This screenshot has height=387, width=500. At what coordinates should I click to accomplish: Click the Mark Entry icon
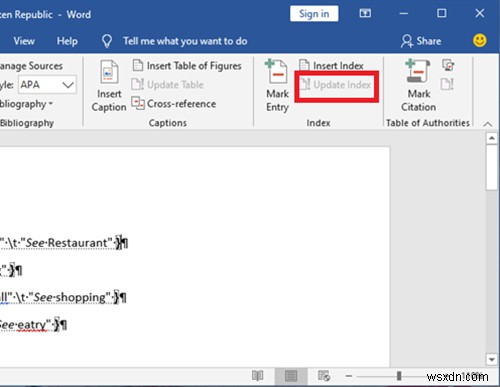[276, 71]
